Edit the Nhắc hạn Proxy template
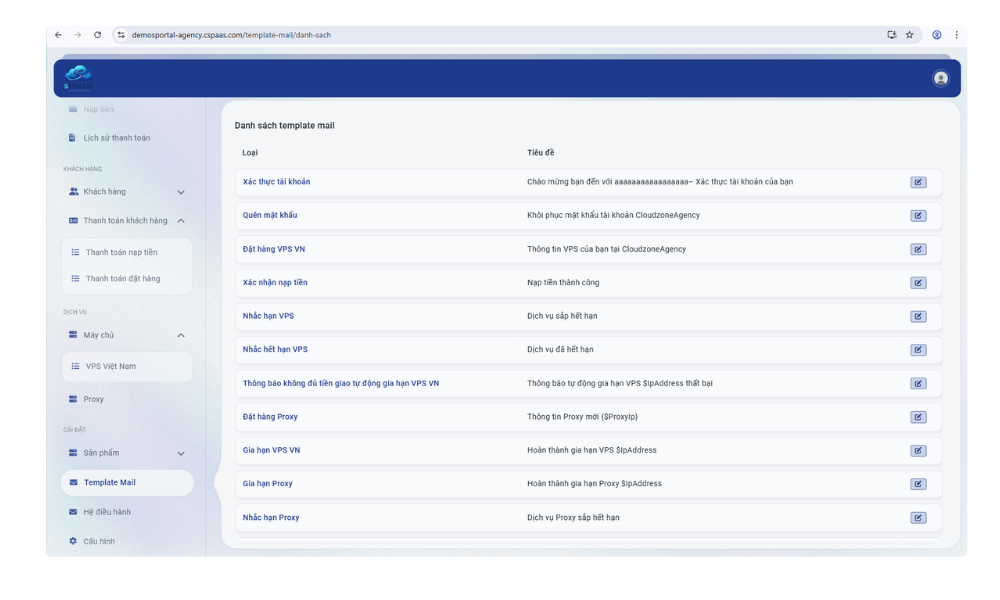The width and height of the screenshot is (1000, 600). coord(918,518)
